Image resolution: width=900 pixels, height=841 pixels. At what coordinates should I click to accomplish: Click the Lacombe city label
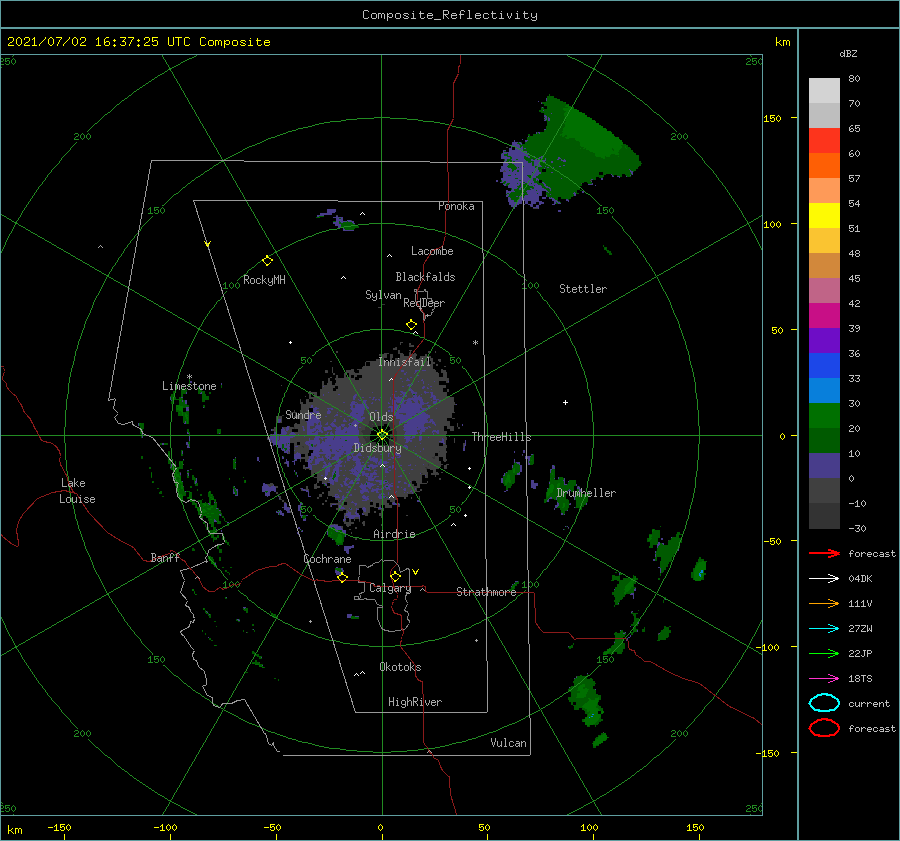pos(432,251)
